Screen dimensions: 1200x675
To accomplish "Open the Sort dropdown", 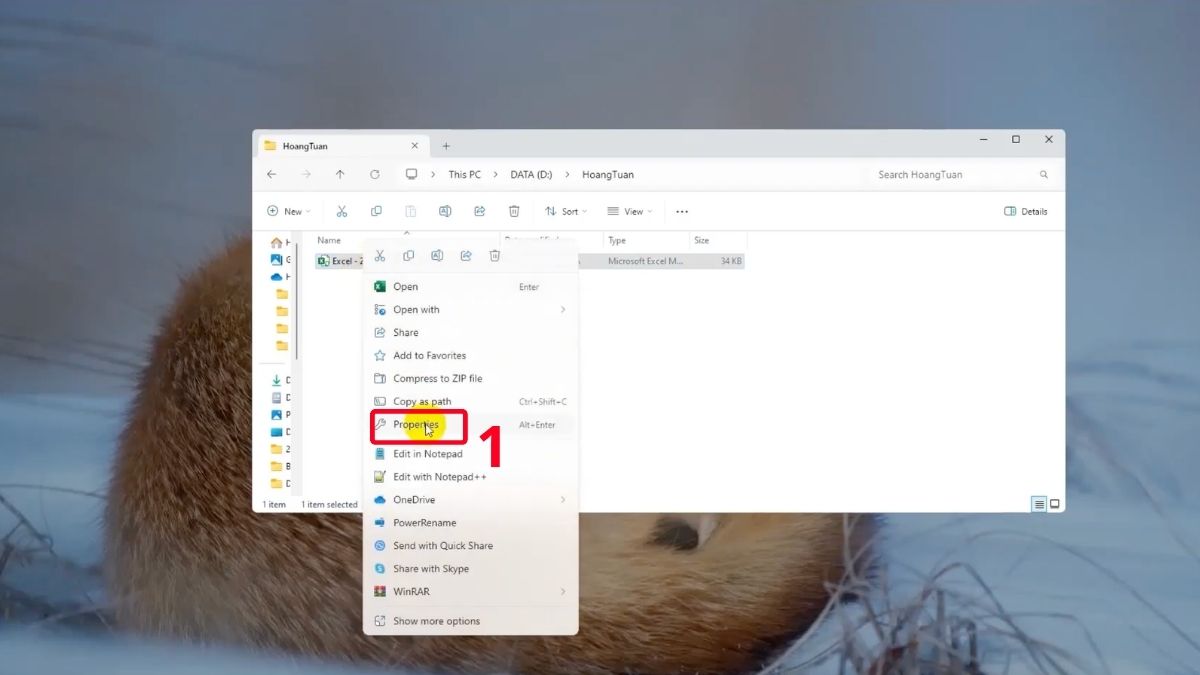I will (566, 212).
